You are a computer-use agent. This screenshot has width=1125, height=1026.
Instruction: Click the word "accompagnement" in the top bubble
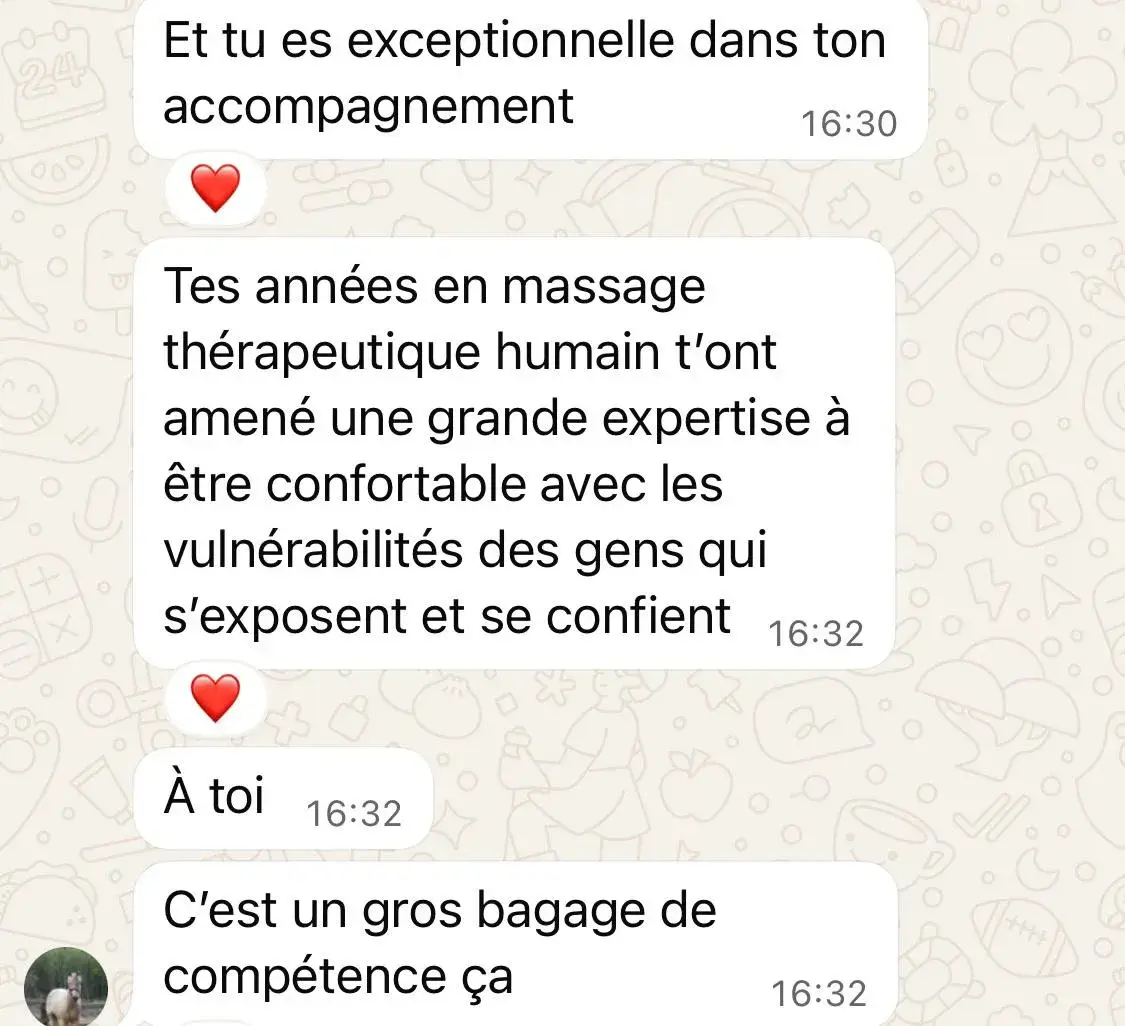(368, 107)
